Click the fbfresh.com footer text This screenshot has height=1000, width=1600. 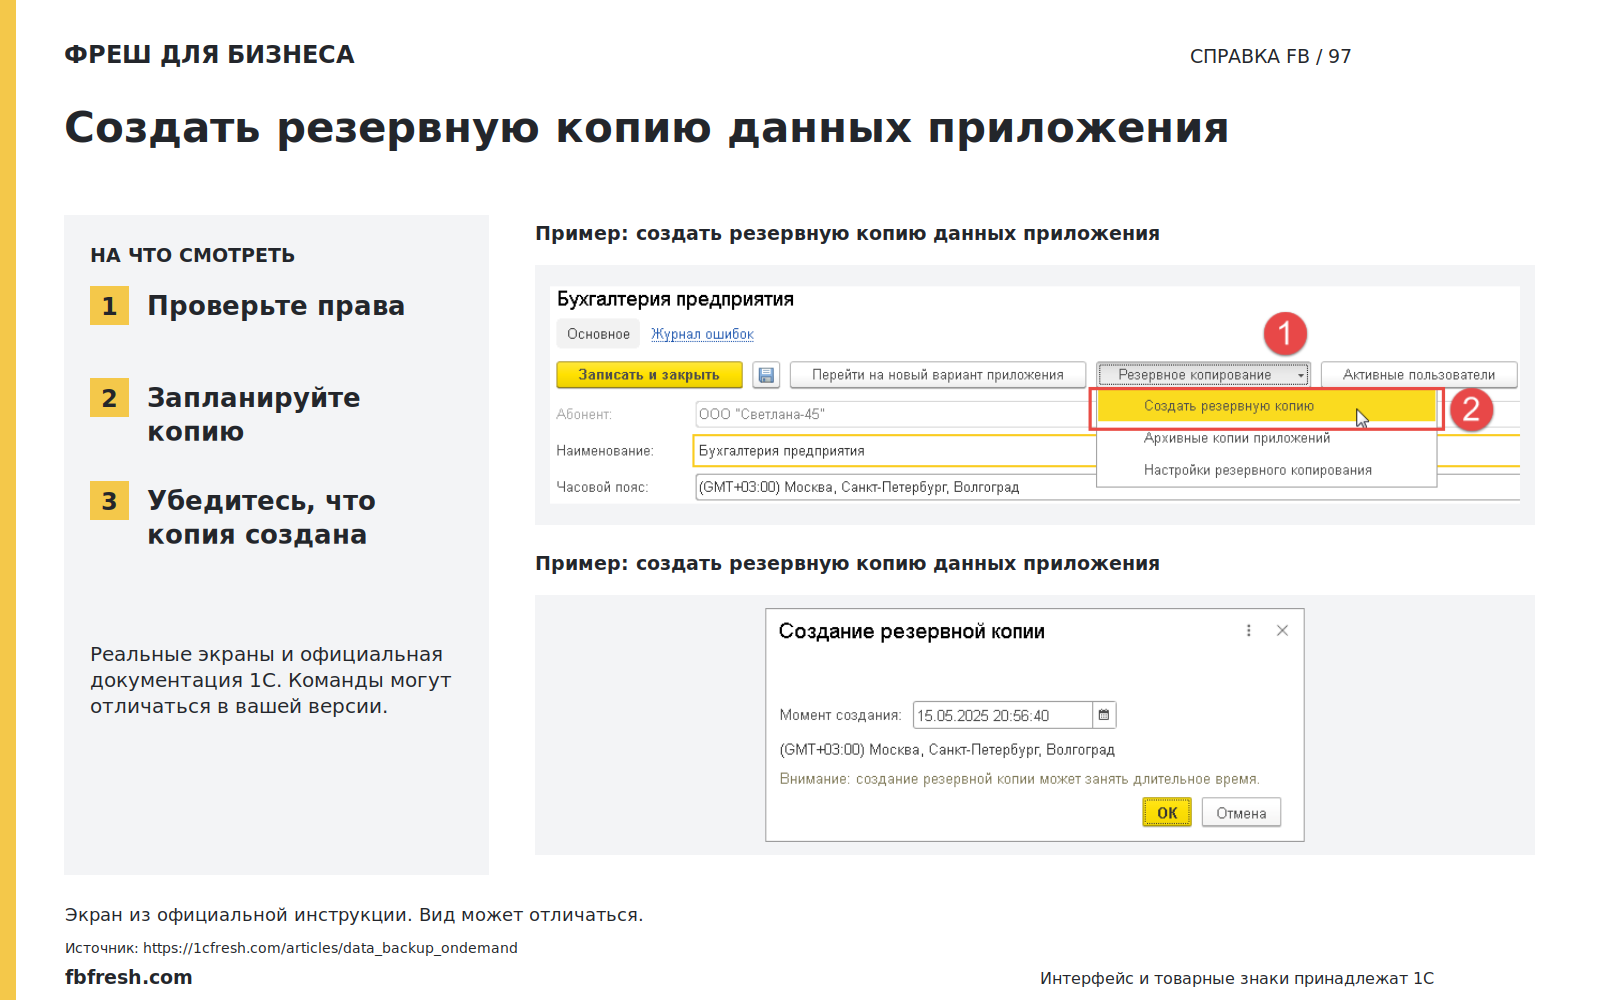(x=128, y=977)
